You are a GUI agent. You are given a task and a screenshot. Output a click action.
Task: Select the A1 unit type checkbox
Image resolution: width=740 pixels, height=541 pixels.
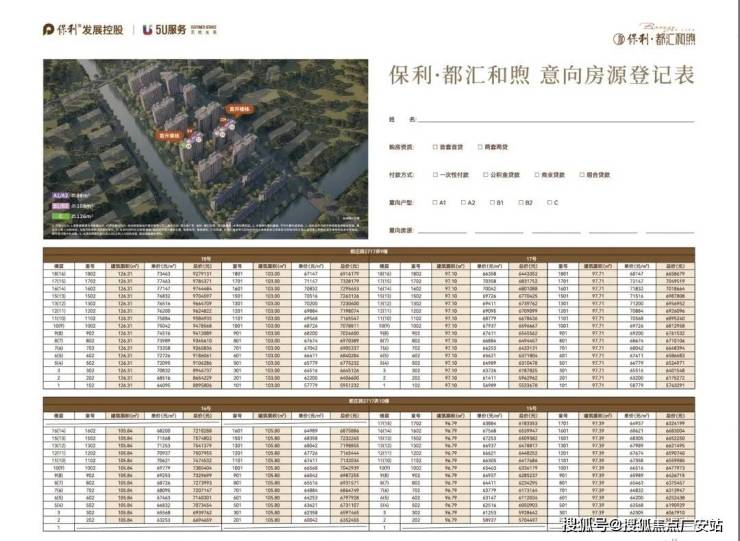pyautogui.click(x=435, y=203)
